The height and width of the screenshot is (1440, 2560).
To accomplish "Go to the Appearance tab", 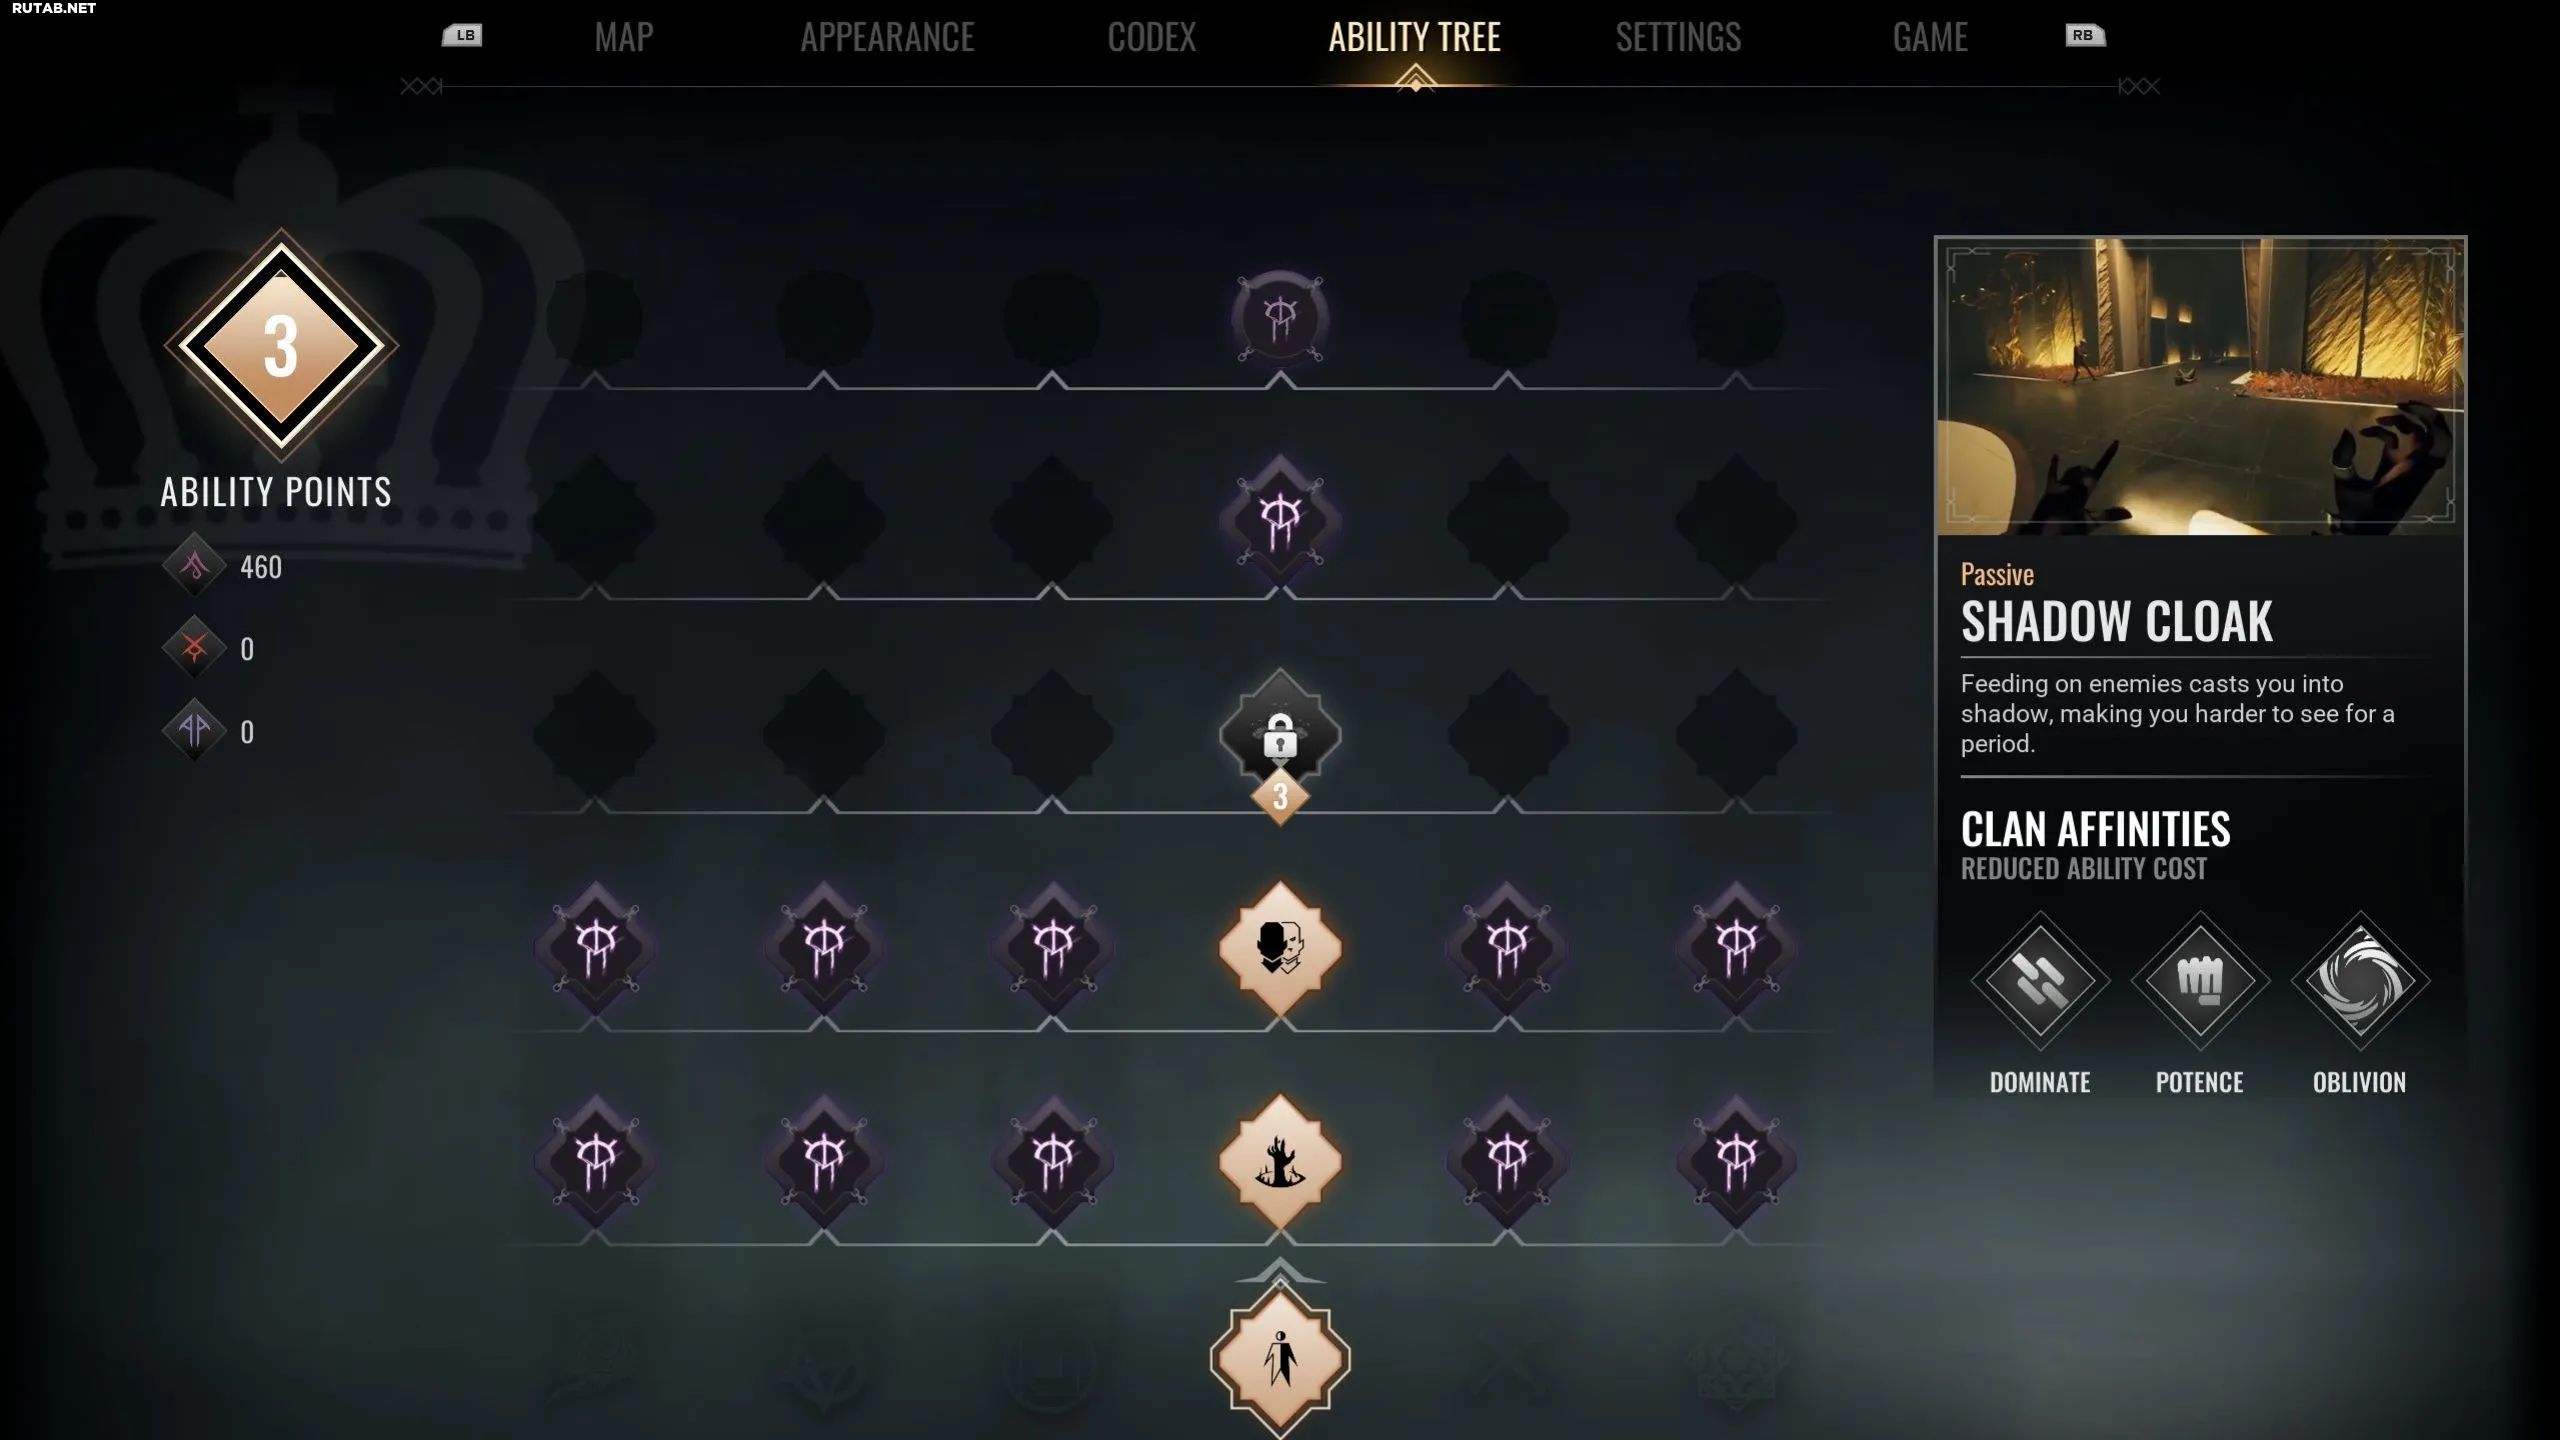I will pyautogui.click(x=887, y=38).
